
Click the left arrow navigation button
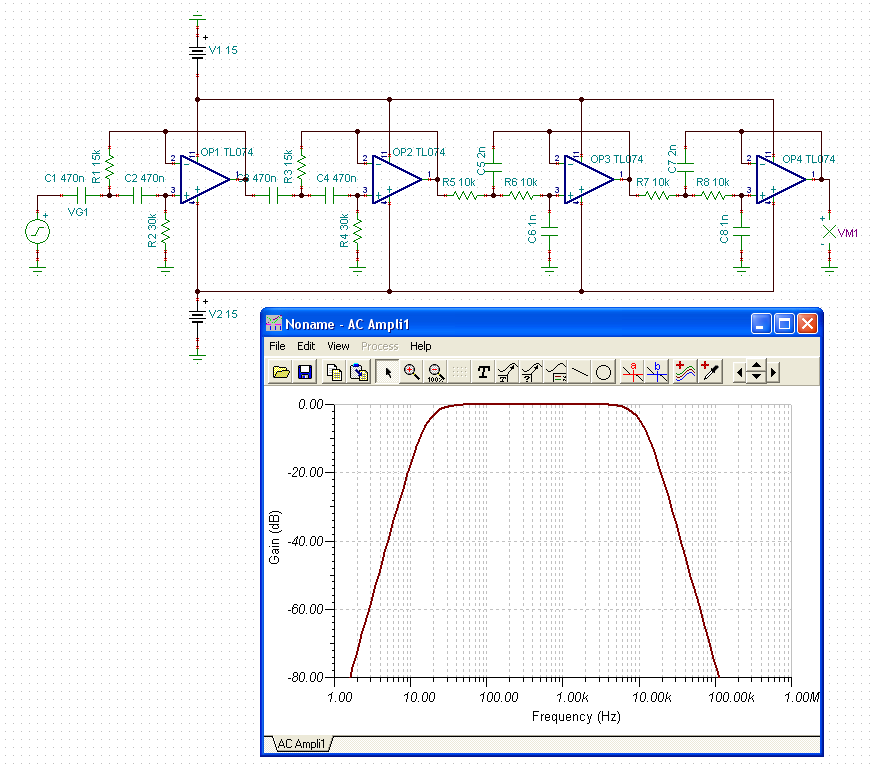coord(739,372)
